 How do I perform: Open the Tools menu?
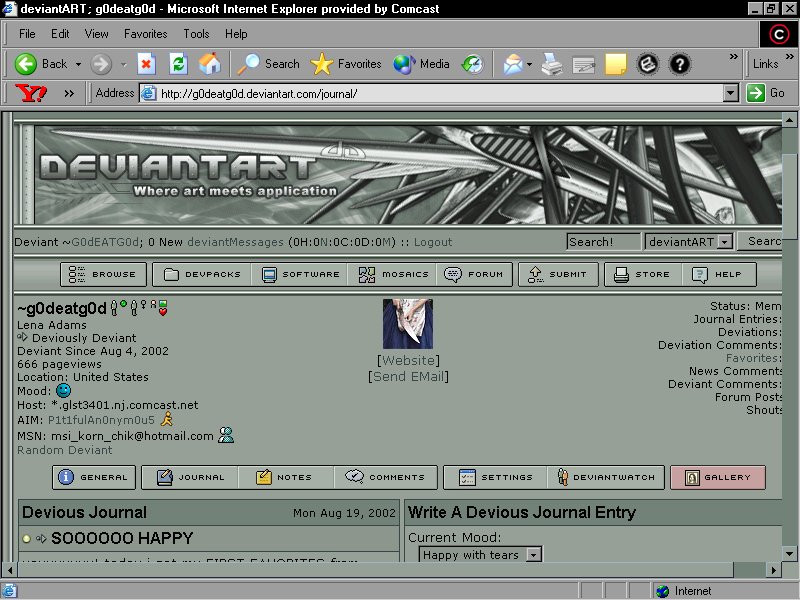point(196,34)
